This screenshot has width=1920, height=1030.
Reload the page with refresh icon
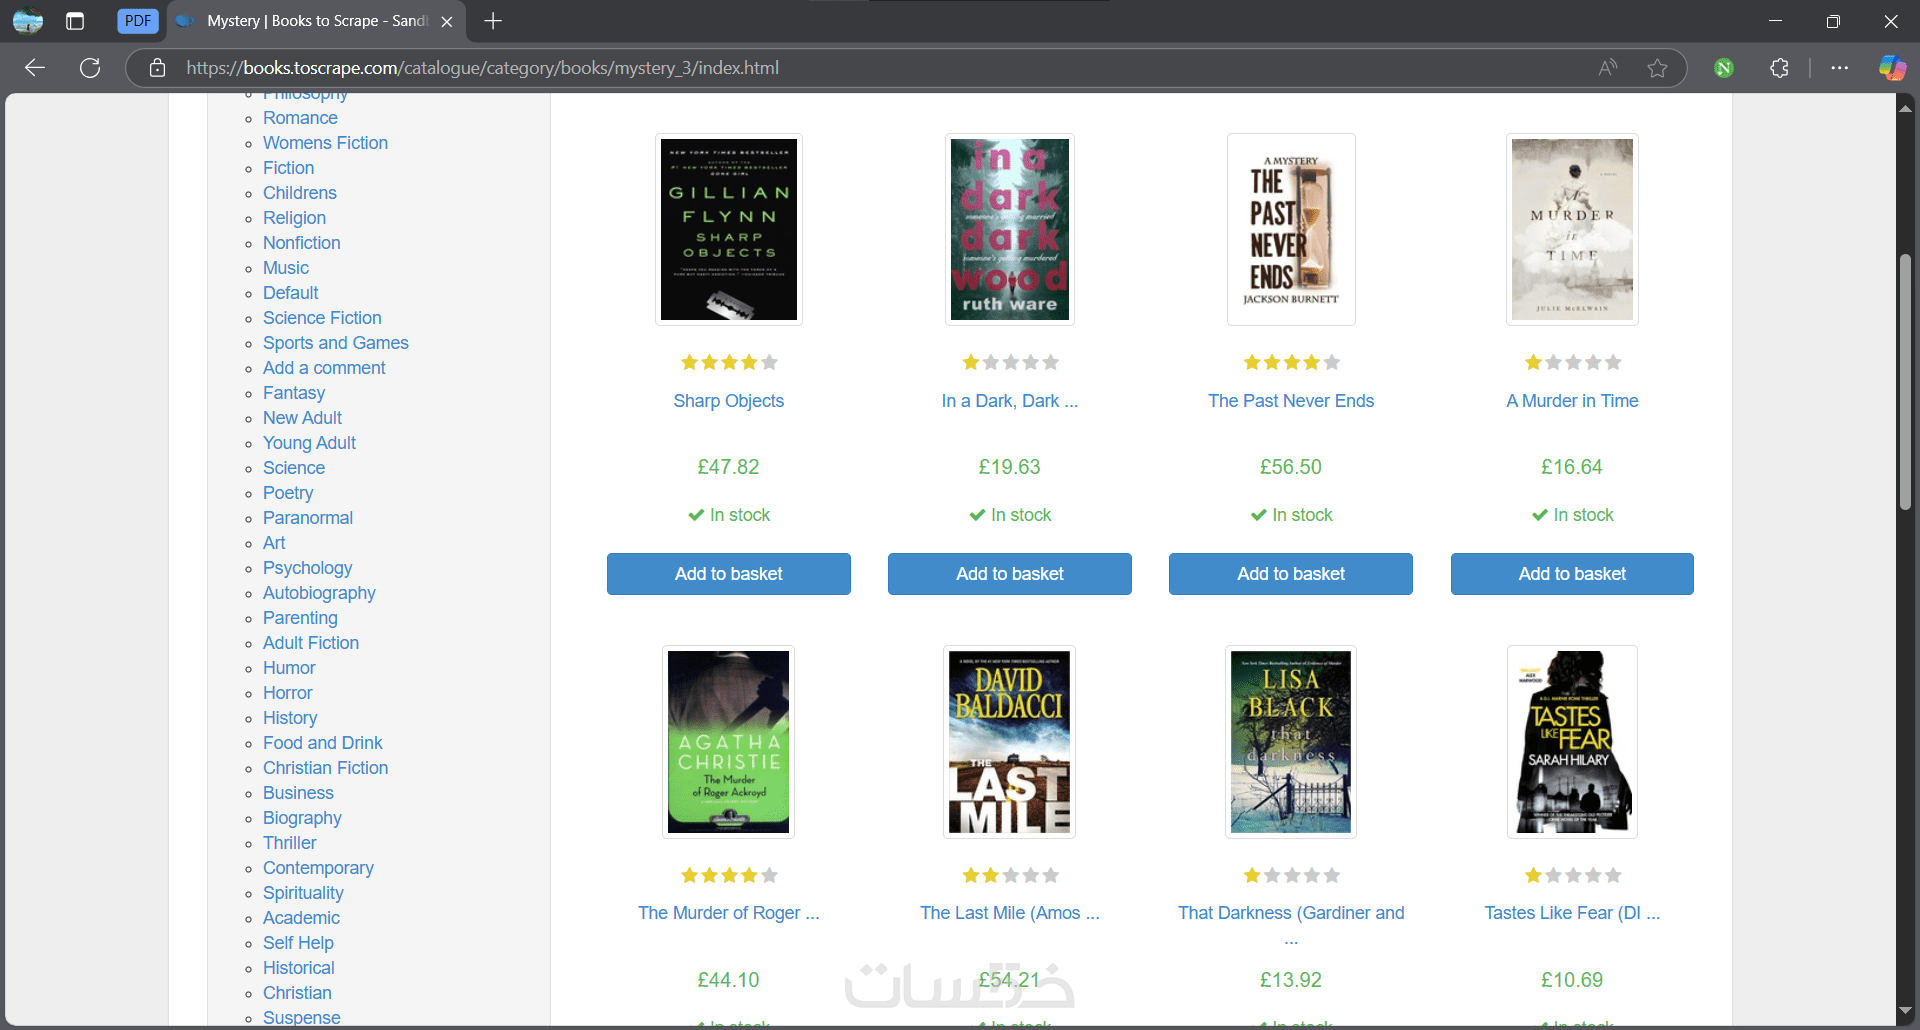(90, 68)
